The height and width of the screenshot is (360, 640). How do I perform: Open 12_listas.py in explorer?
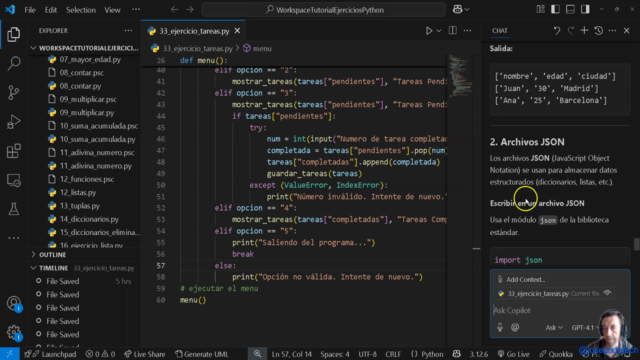coord(78,193)
